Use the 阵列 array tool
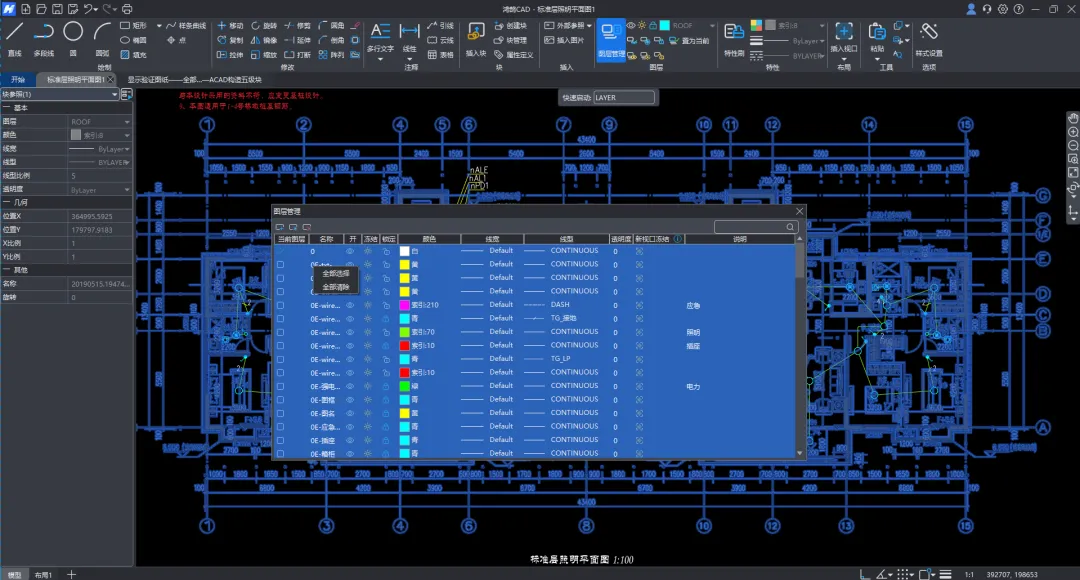This screenshot has width=1080, height=580. [x=331, y=54]
